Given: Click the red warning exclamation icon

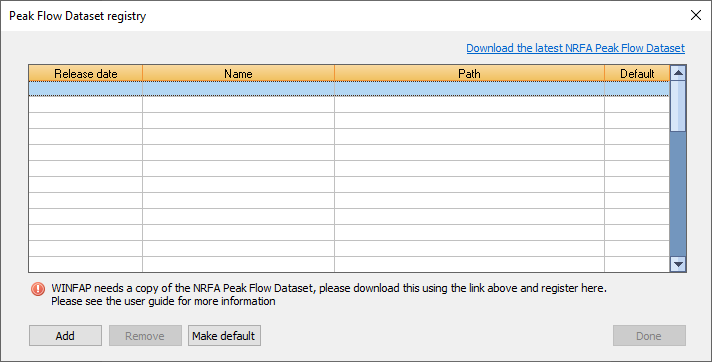Looking at the screenshot, I should coord(38,289).
